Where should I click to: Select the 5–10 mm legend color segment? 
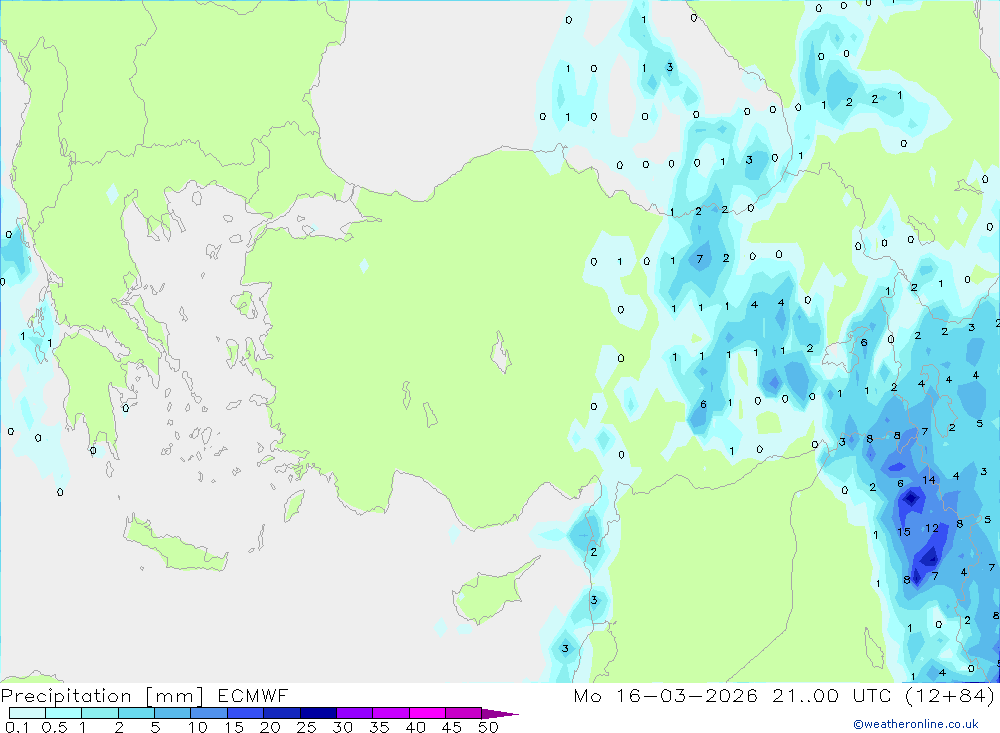[x=173, y=713]
